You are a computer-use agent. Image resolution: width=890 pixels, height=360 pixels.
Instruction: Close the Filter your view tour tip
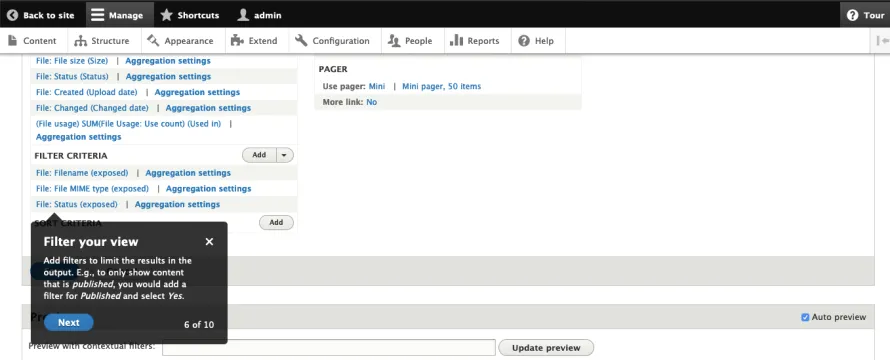(x=209, y=242)
